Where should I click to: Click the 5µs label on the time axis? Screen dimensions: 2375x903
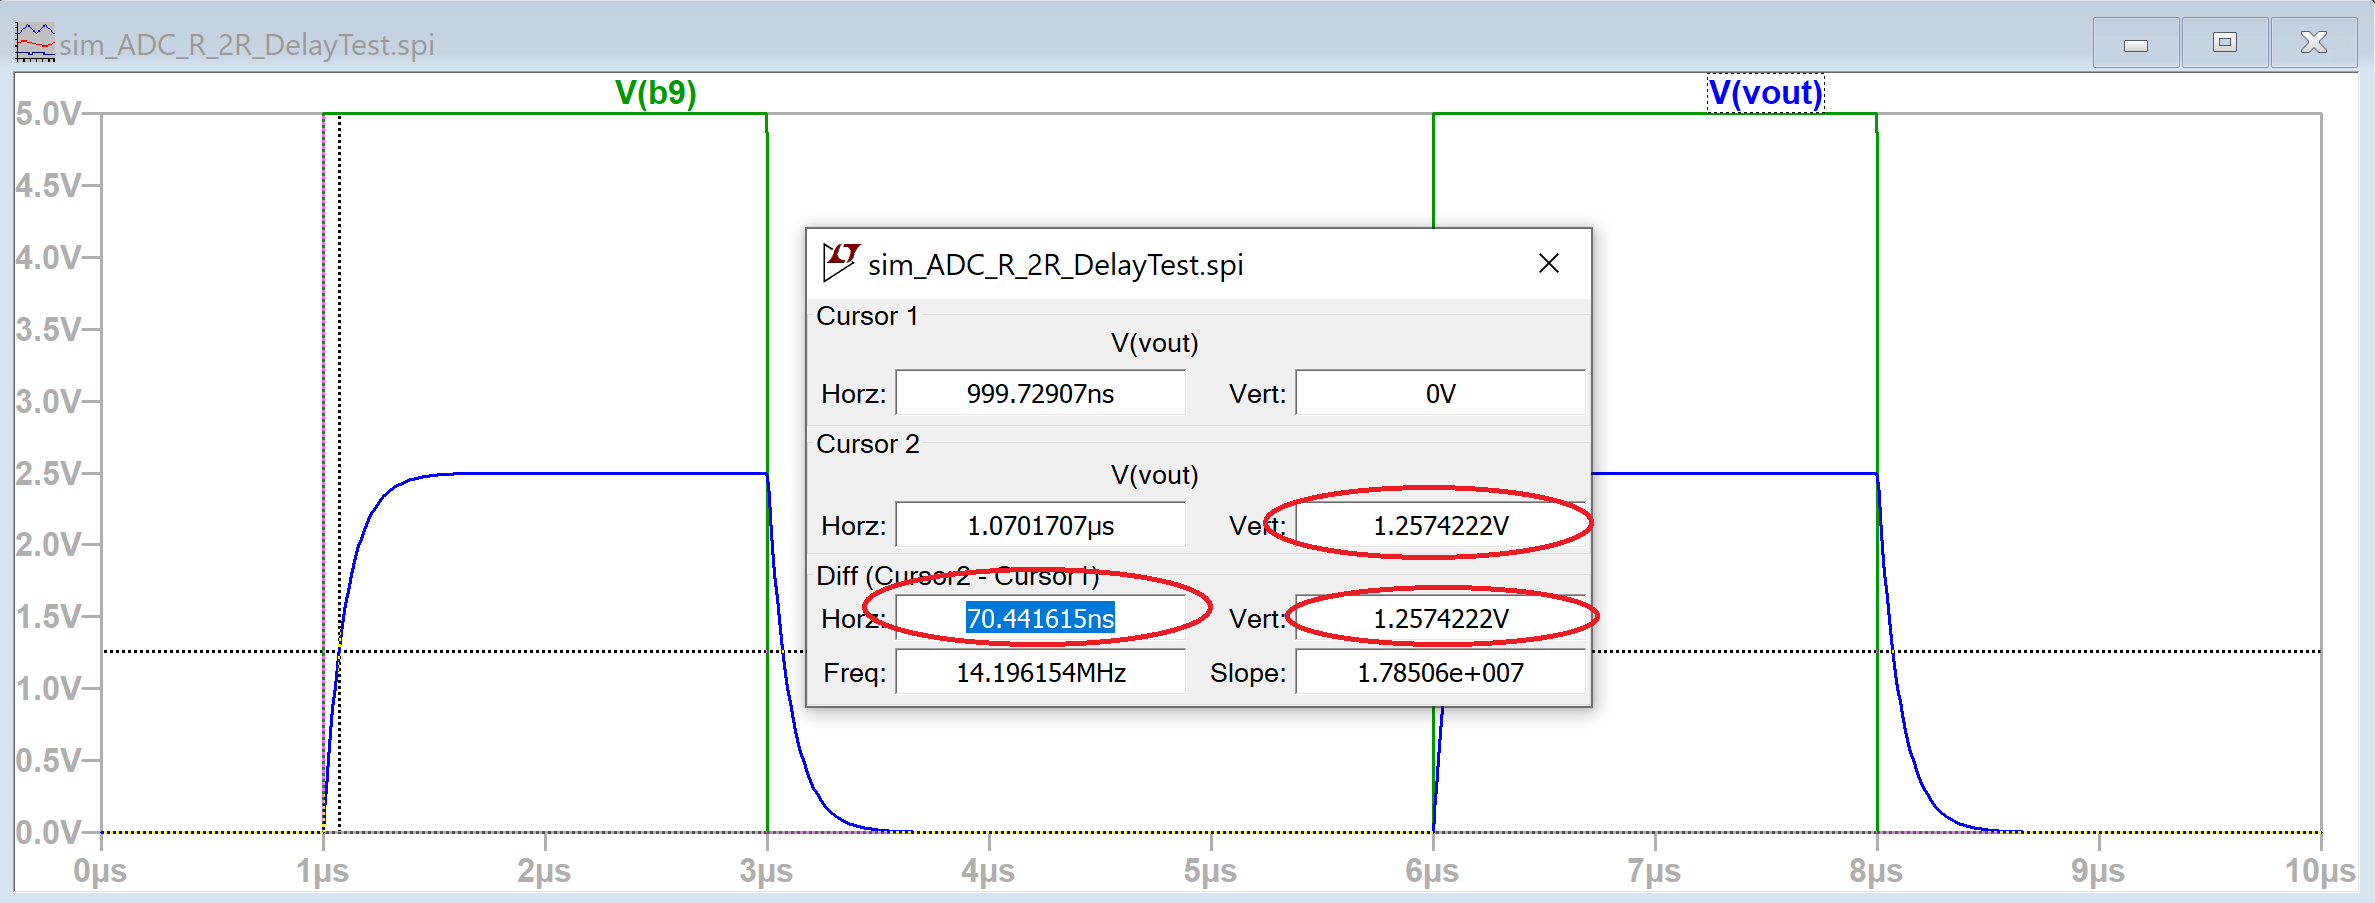click(1210, 871)
